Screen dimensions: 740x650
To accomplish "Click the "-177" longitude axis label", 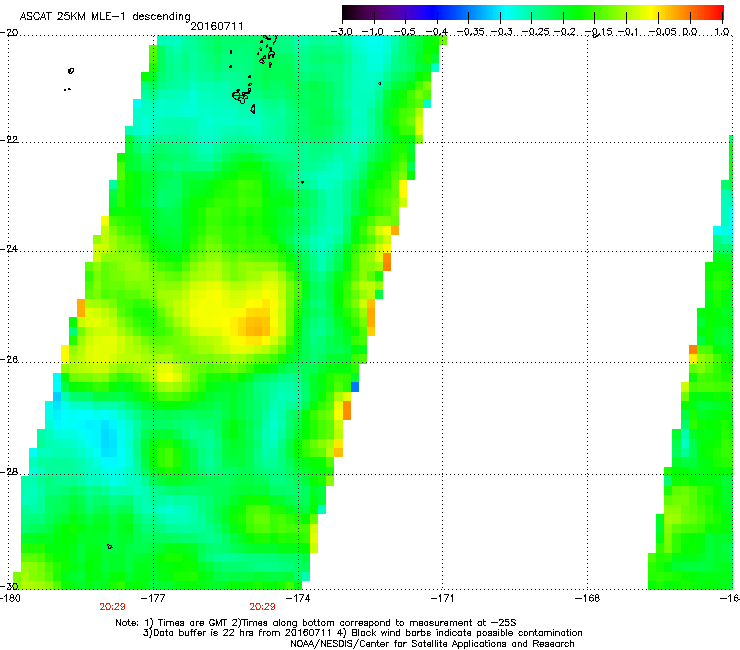I will [x=153, y=598].
